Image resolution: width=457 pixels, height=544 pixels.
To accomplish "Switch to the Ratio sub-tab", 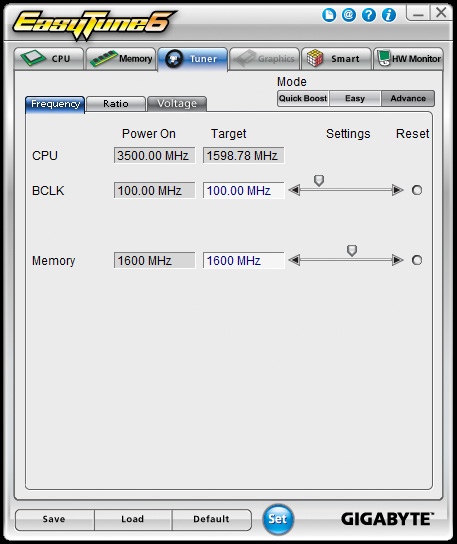I will [116, 104].
